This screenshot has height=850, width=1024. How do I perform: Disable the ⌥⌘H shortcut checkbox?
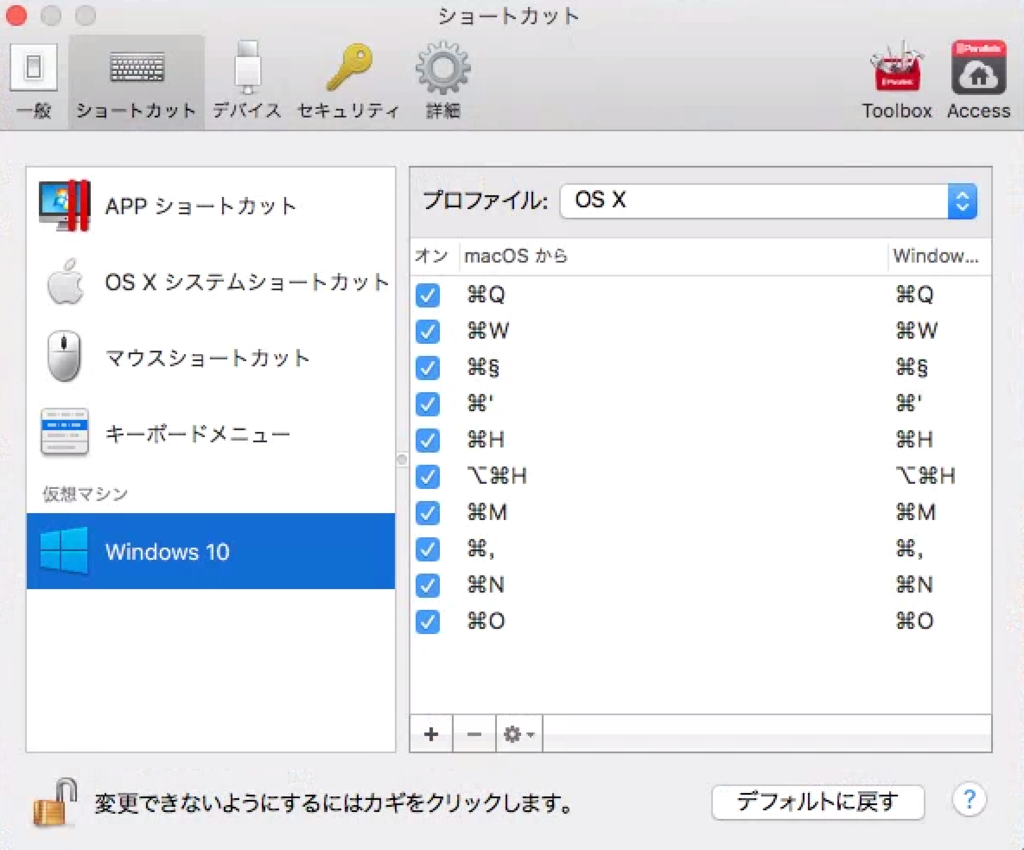428,476
